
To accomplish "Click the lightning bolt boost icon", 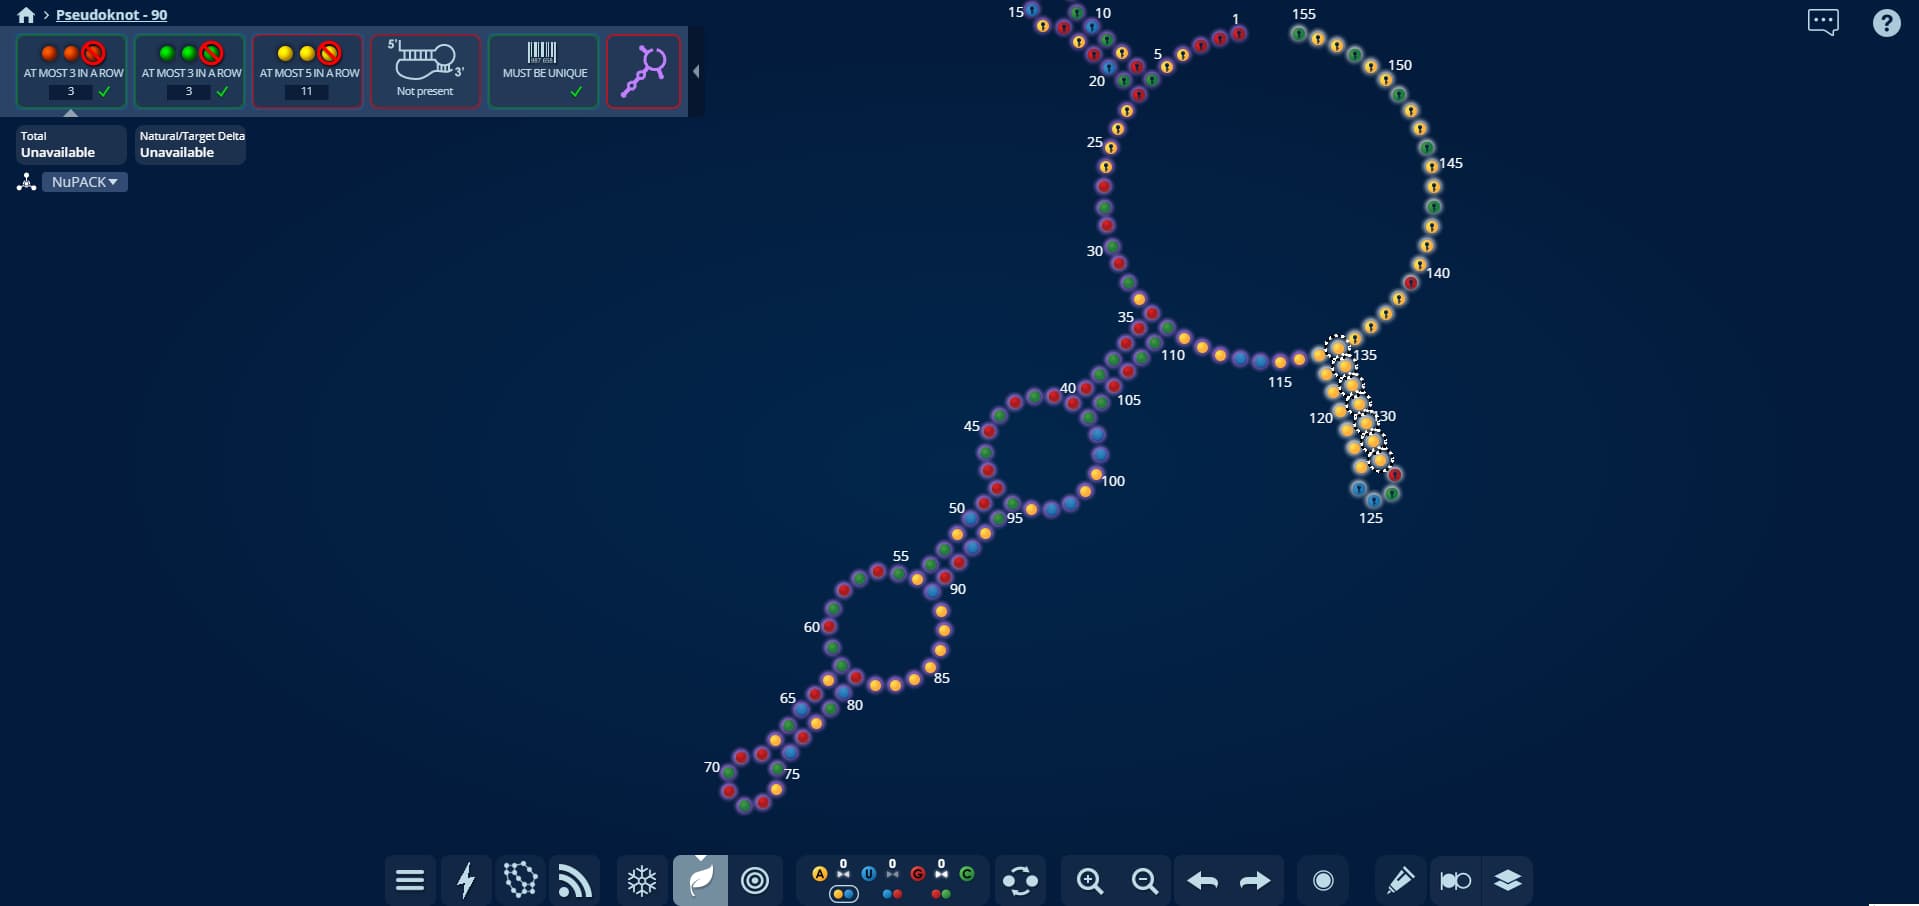I will click(466, 880).
